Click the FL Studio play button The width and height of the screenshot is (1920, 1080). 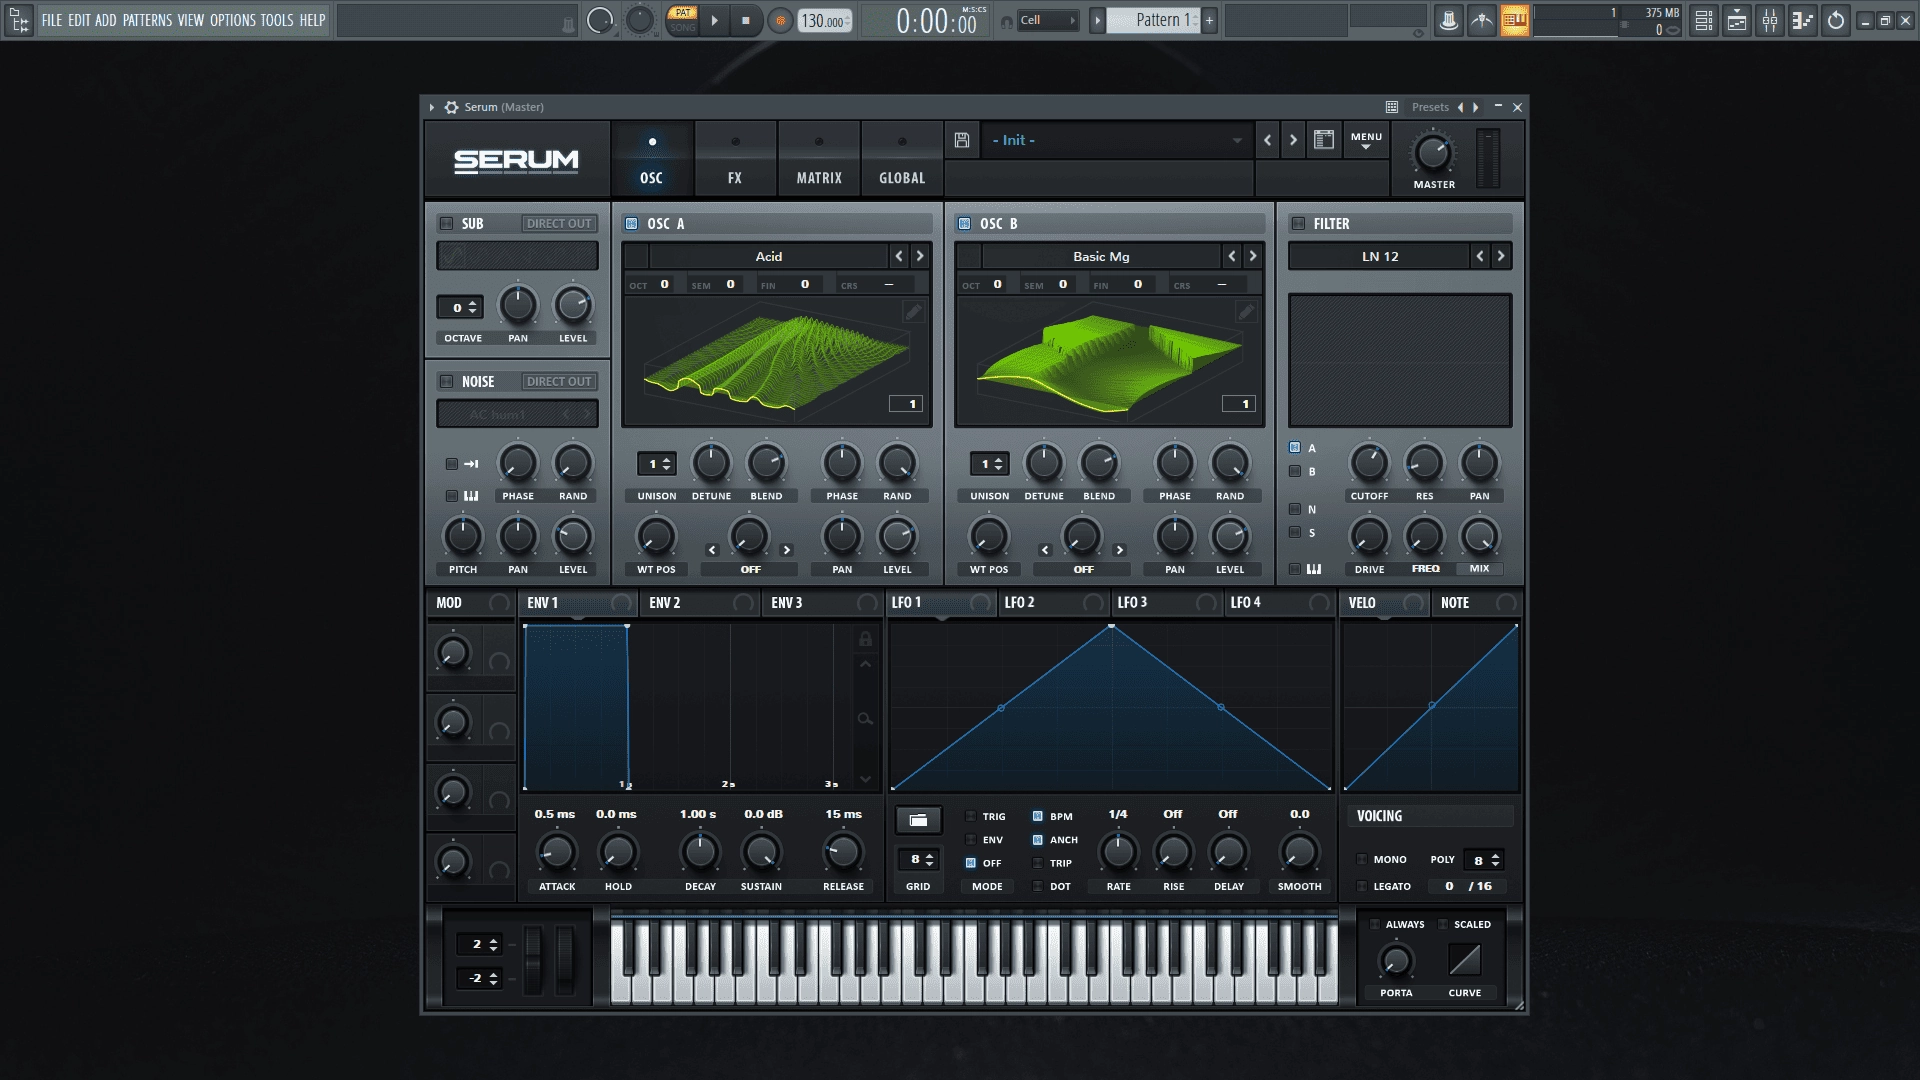(x=714, y=20)
